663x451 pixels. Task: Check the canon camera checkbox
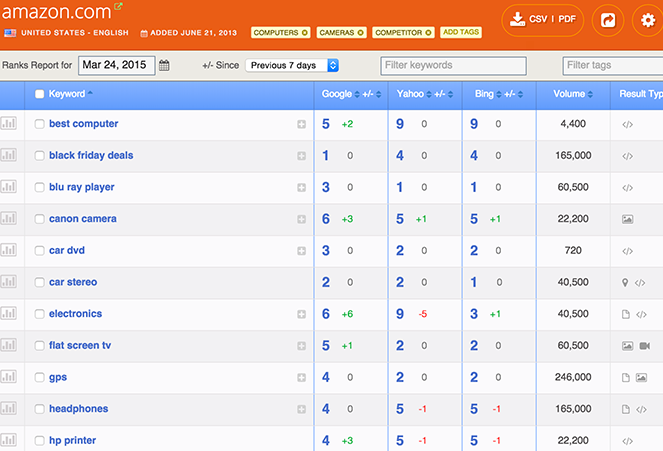tap(39, 219)
